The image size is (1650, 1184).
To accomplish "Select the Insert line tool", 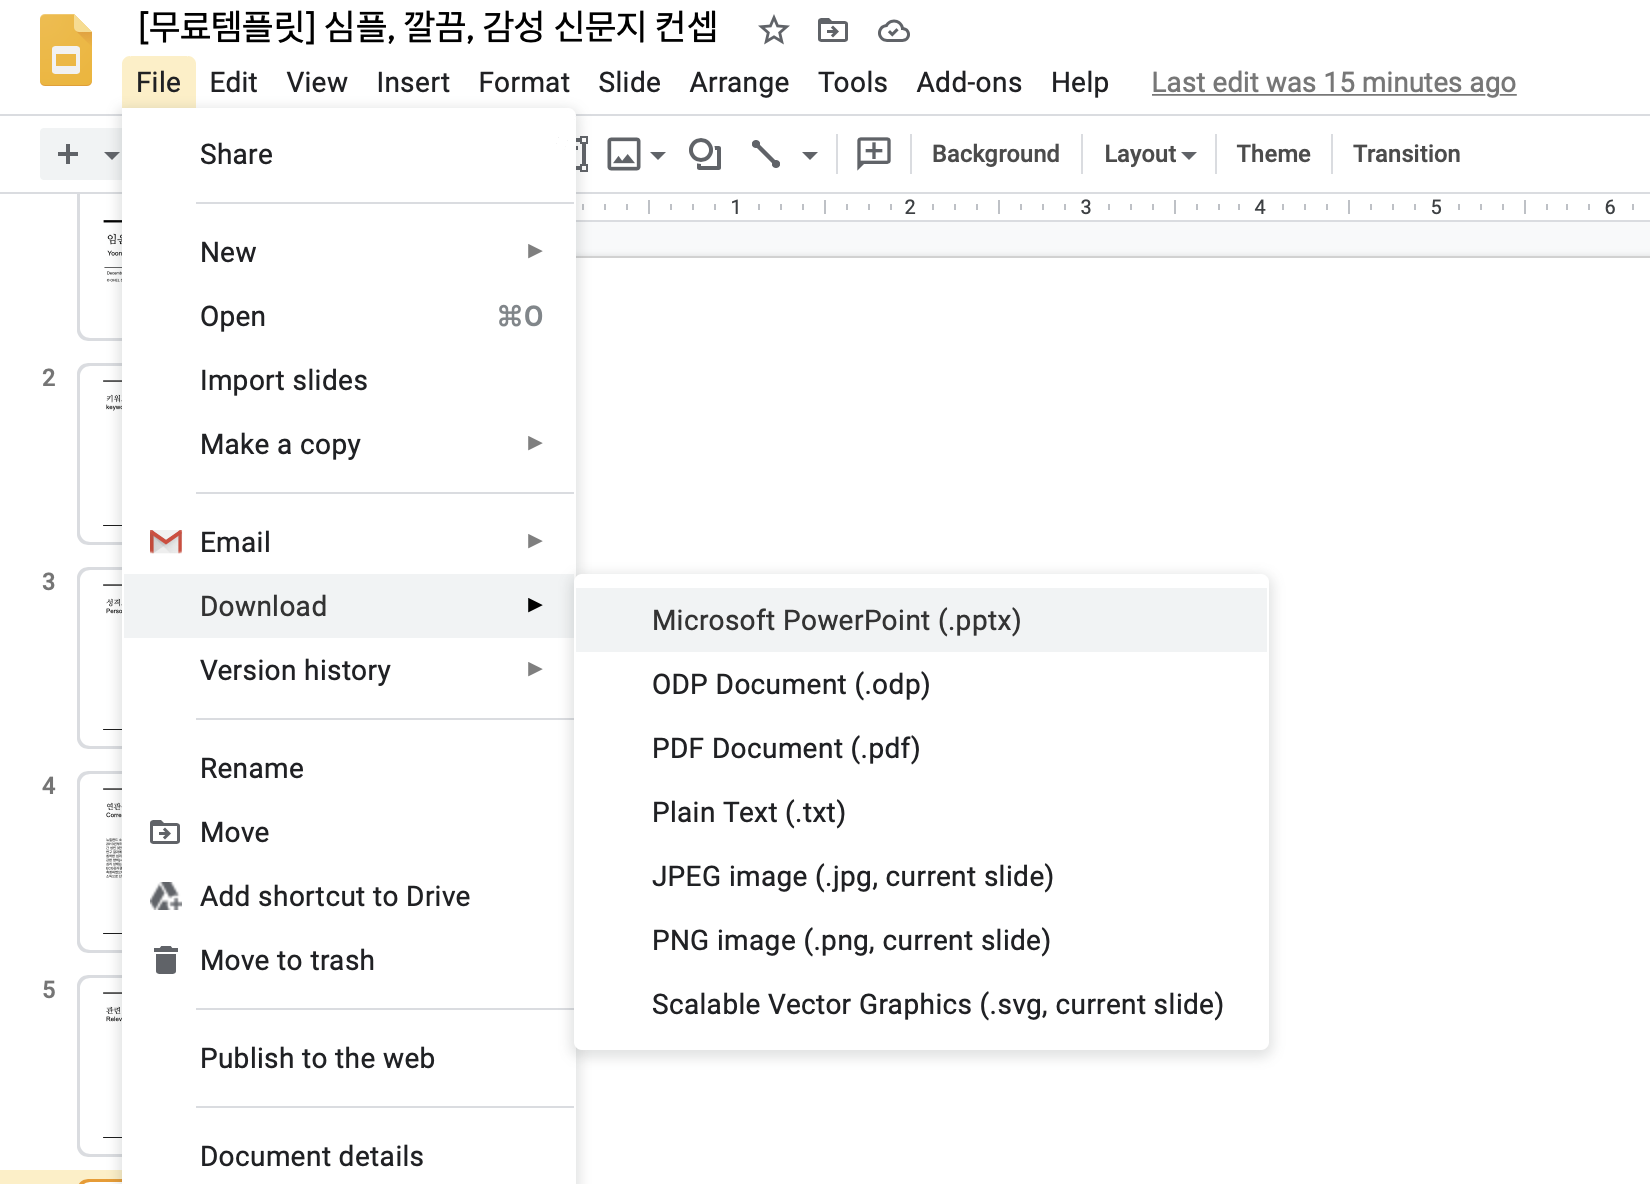I will pyautogui.click(x=768, y=154).
